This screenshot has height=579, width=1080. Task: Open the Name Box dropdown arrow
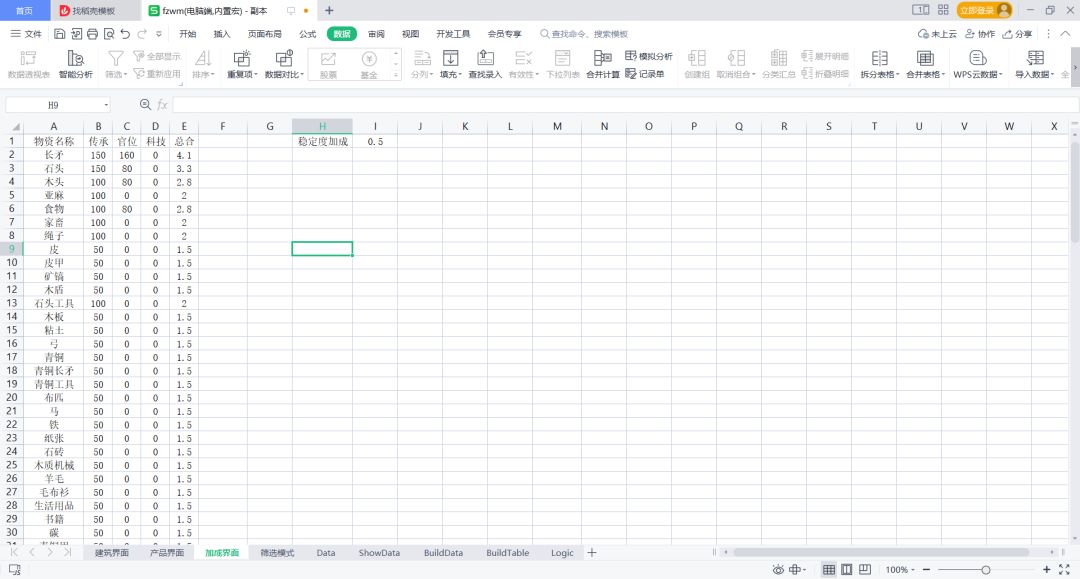pos(106,105)
